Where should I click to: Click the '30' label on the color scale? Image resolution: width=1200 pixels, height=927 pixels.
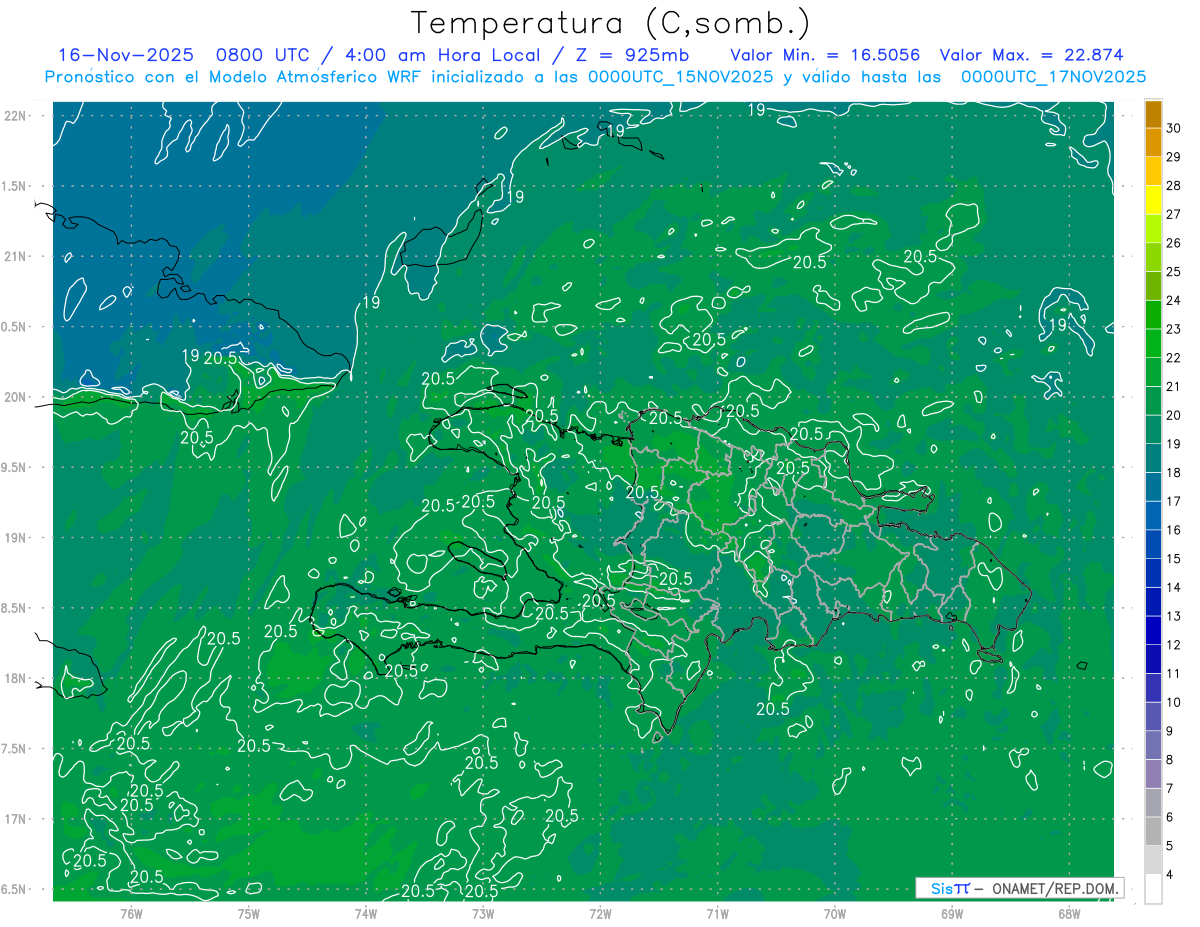point(1174,128)
